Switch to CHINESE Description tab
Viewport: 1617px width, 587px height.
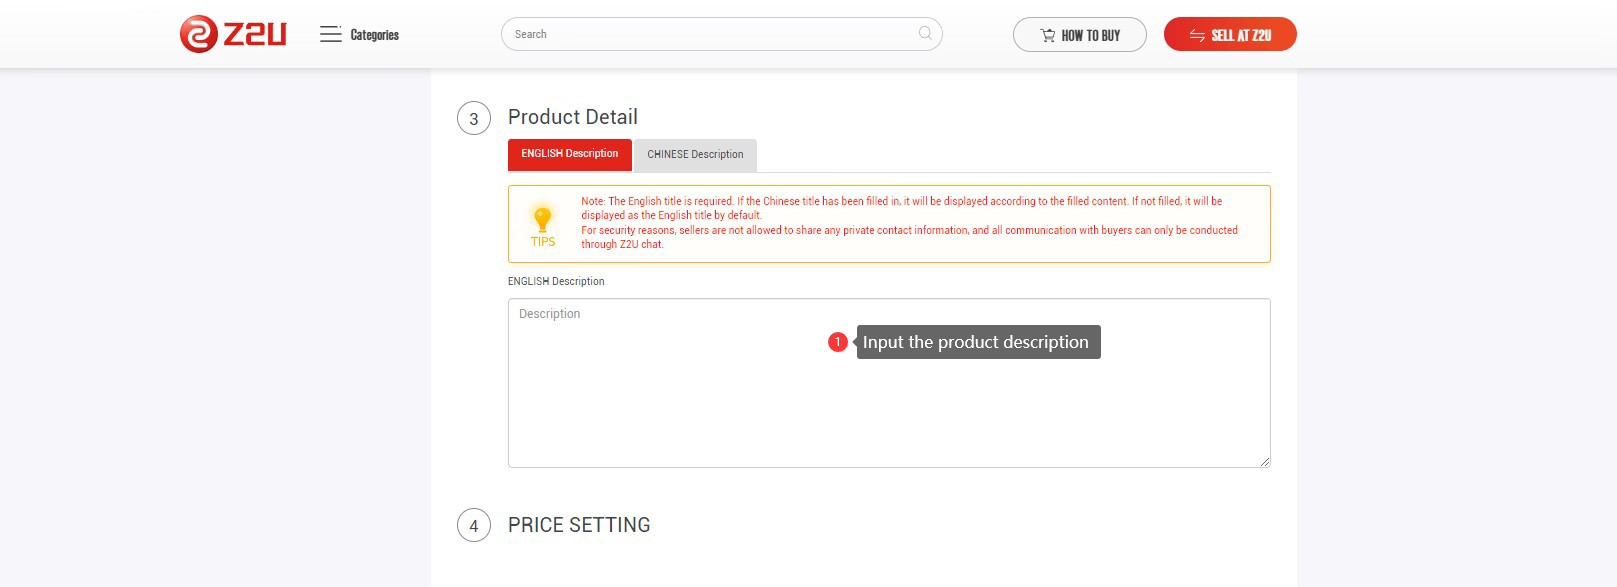[695, 155]
